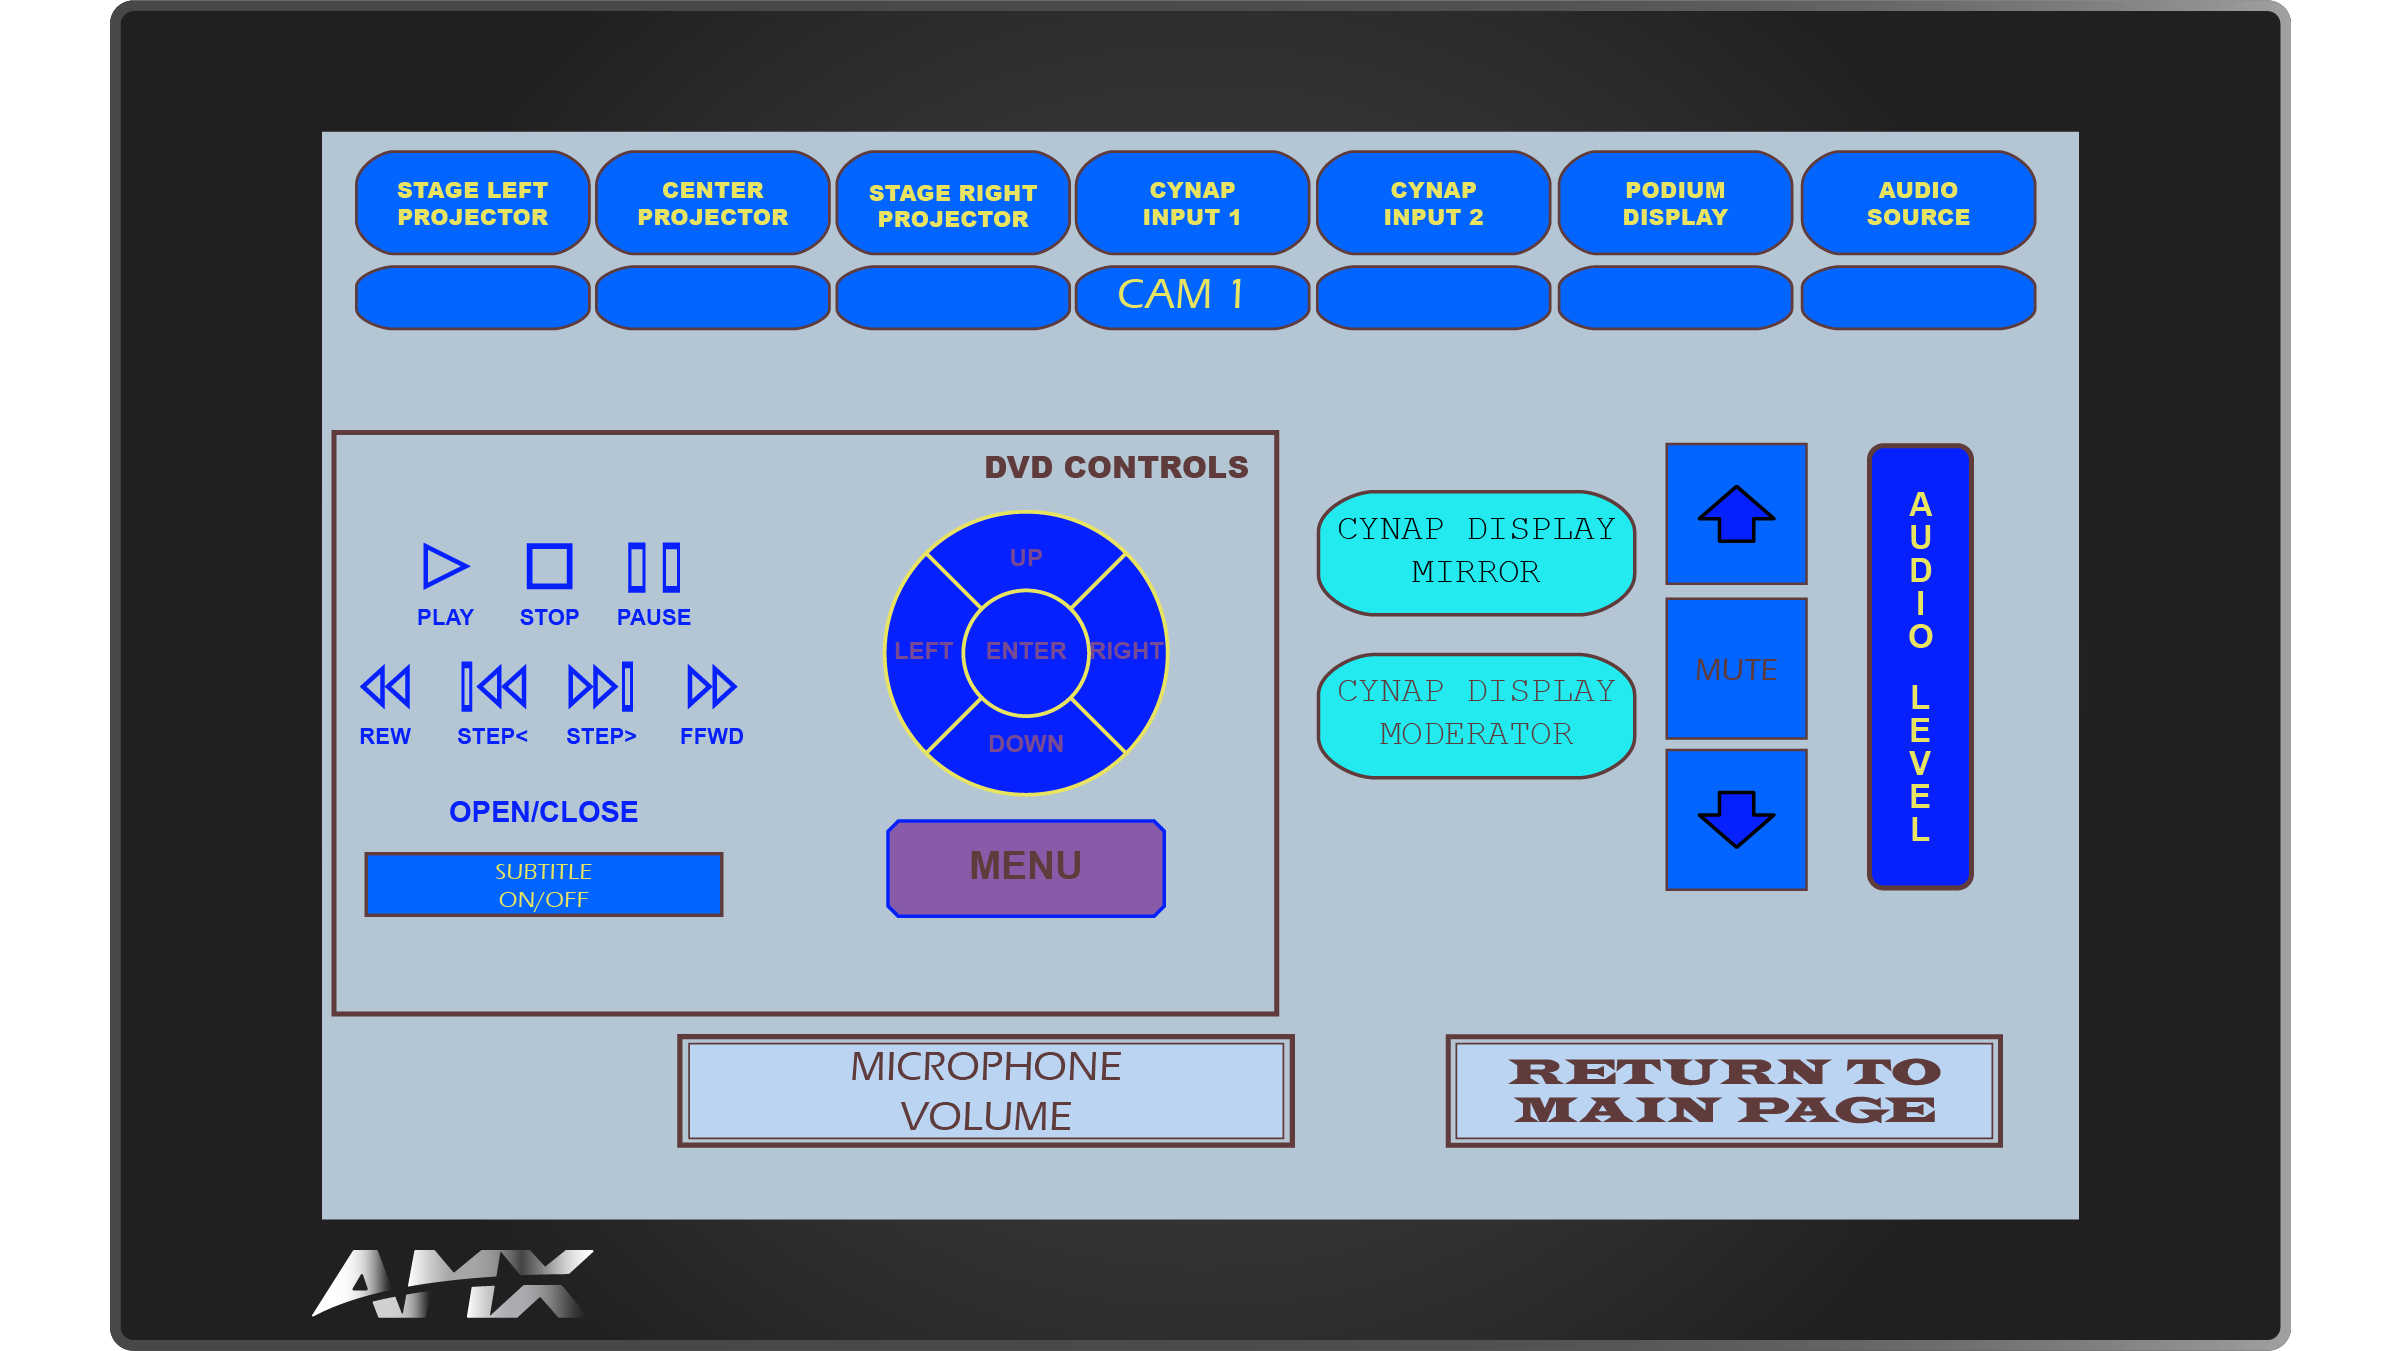Screen dimensions: 2401x1351
Task: Start DVD playback with the Play icon
Action: pos(445,567)
